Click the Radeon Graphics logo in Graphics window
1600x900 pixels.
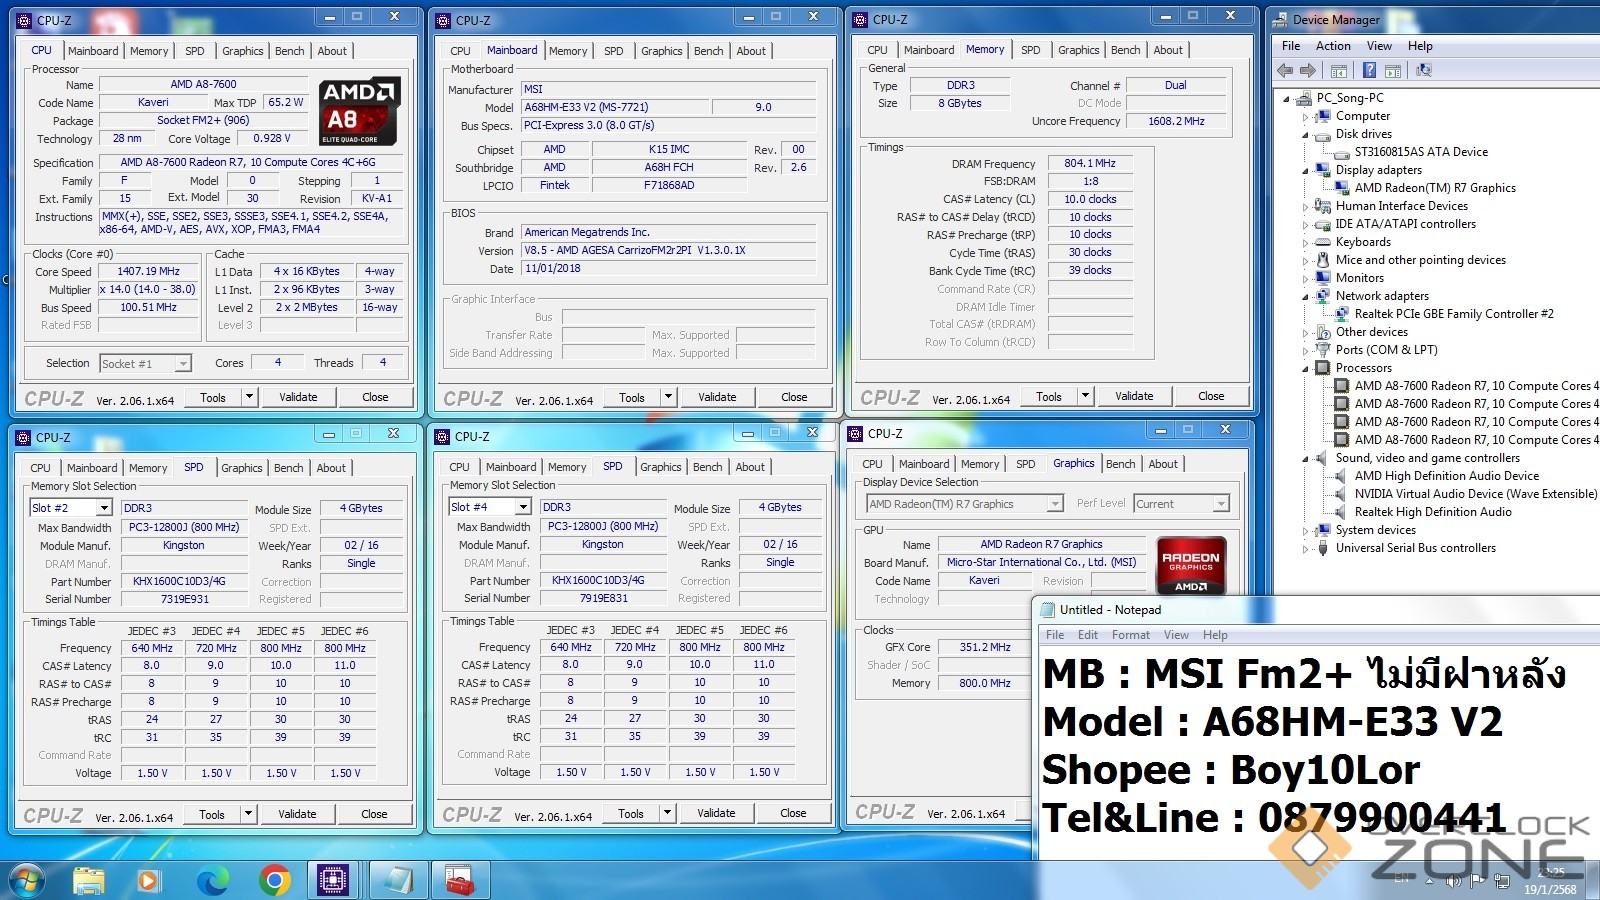[1190, 566]
